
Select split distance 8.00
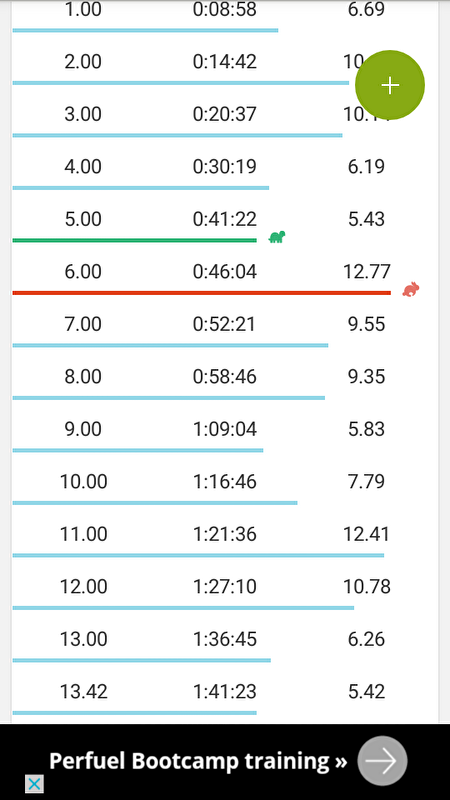tap(83, 377)
